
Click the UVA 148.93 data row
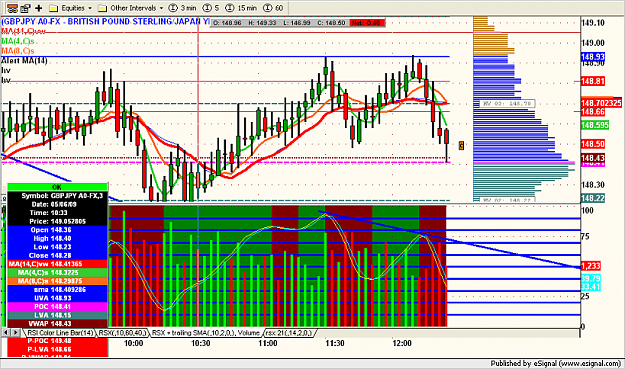57,298
